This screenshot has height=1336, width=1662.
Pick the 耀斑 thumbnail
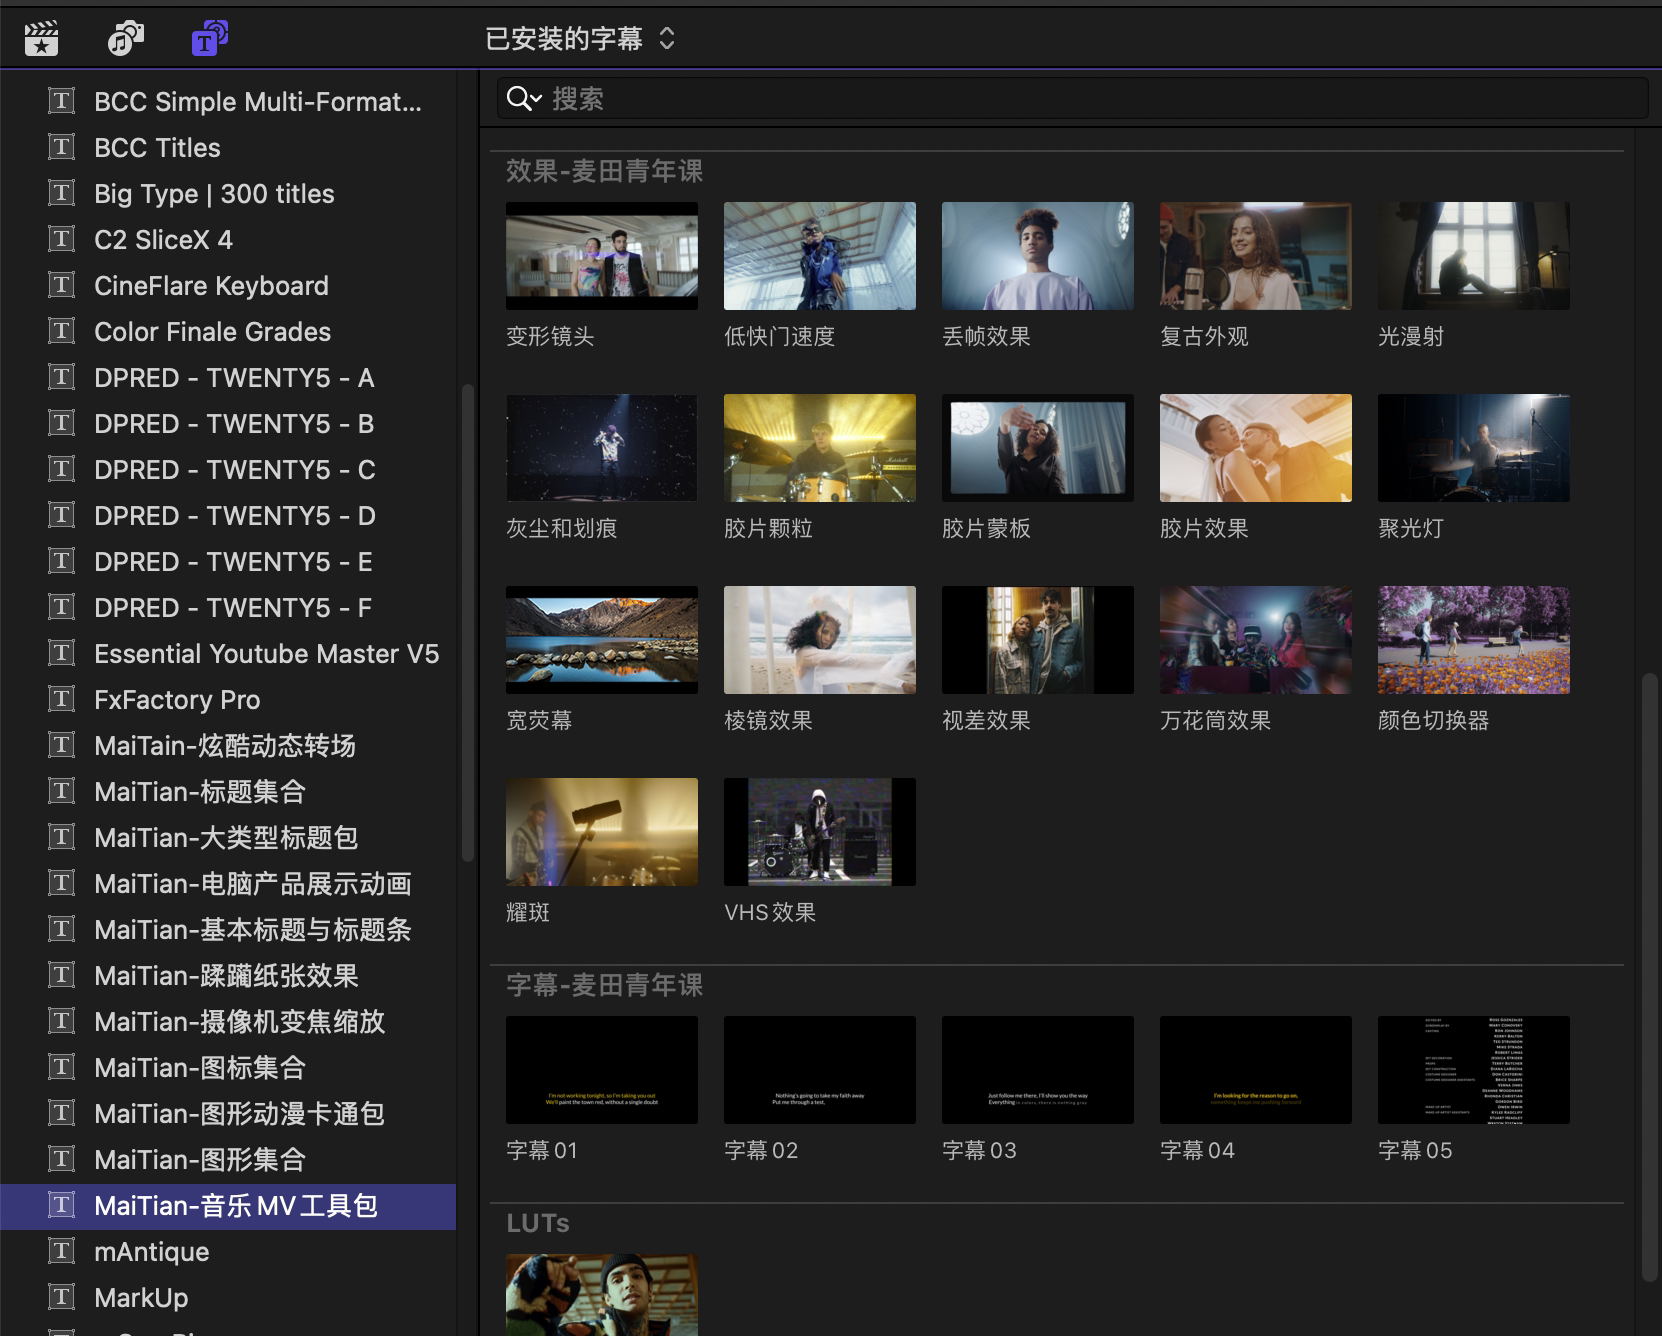[602, 832]
